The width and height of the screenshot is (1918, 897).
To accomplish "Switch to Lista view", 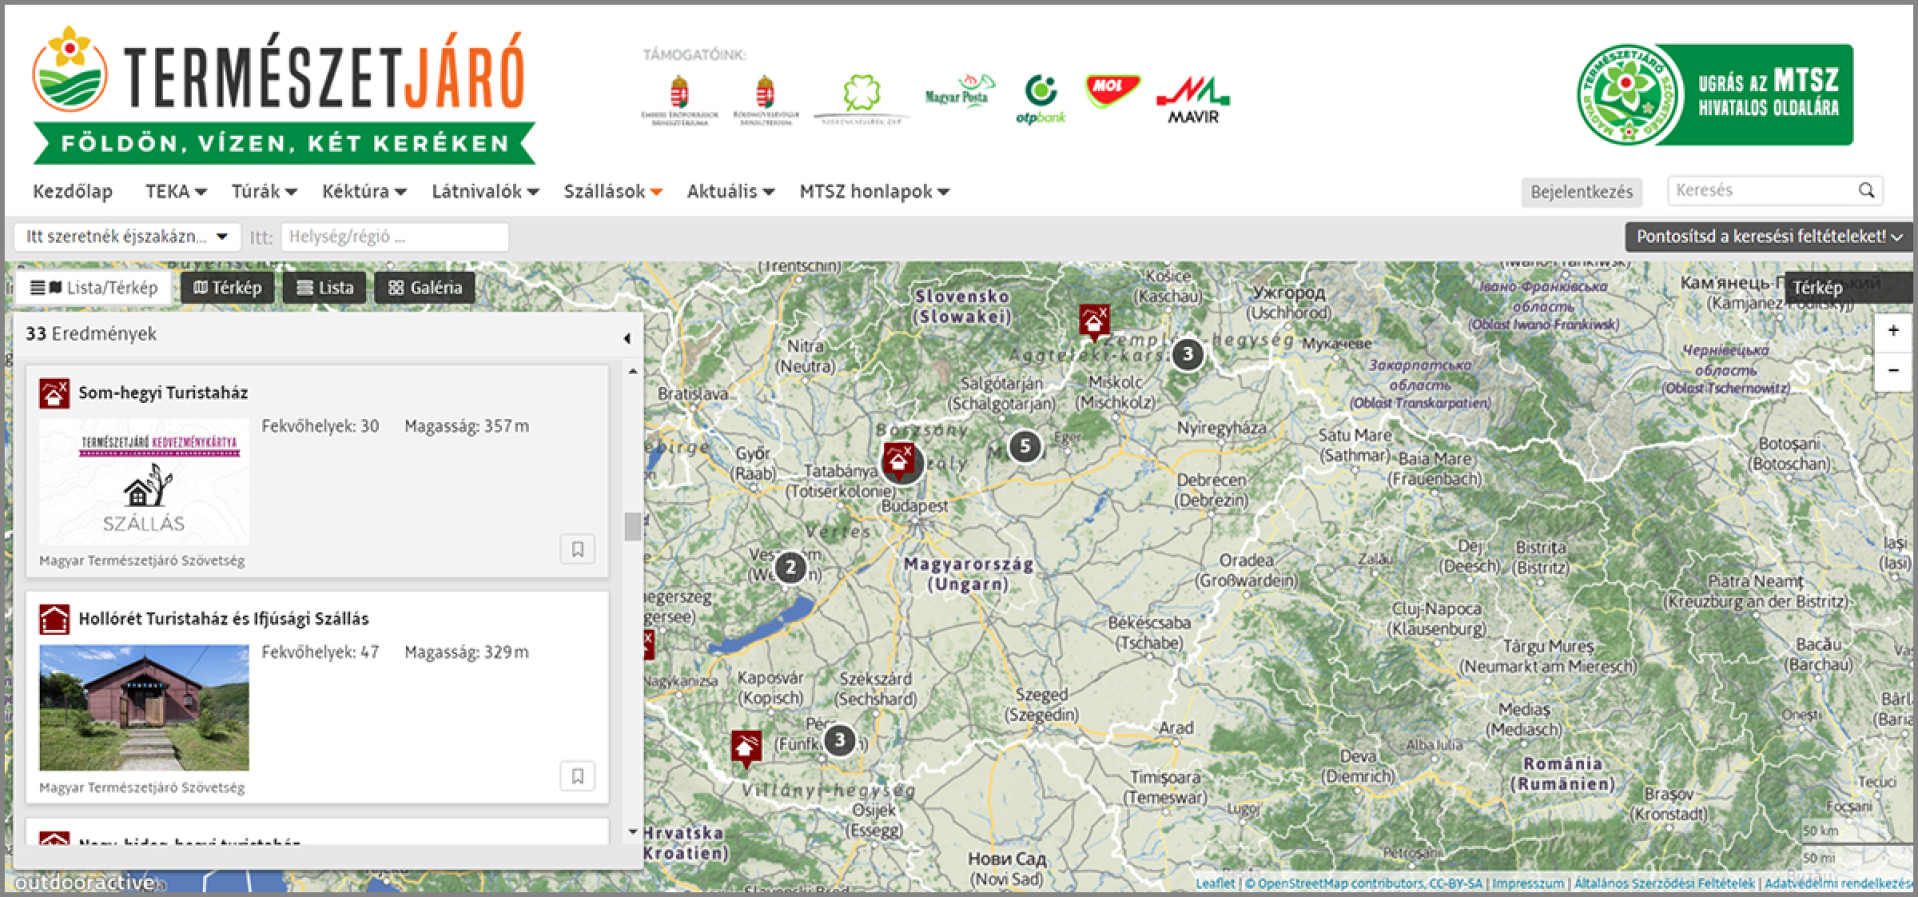I will [x=325, y=288].
